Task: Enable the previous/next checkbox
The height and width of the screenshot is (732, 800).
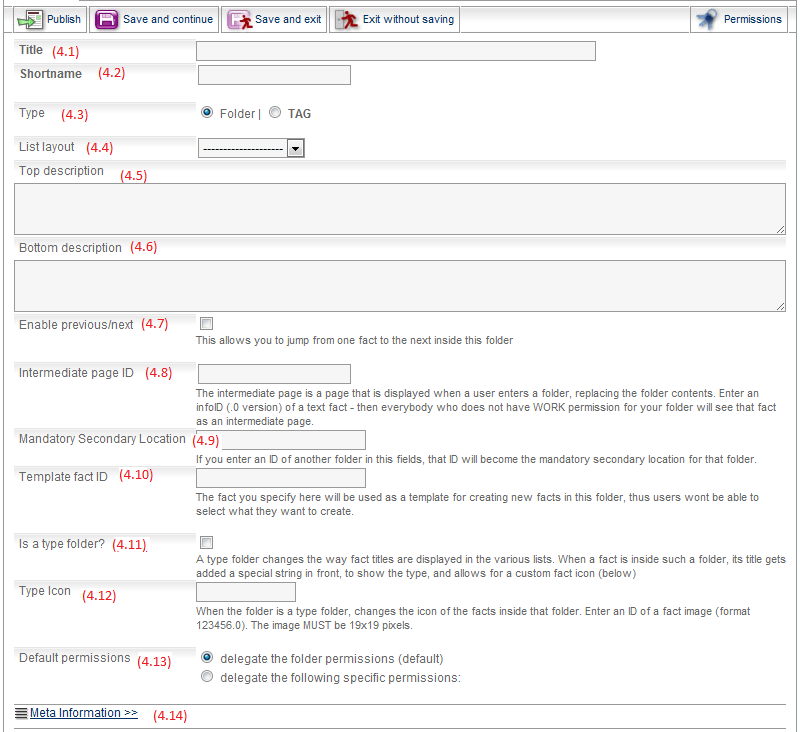Action: point(206,324)
